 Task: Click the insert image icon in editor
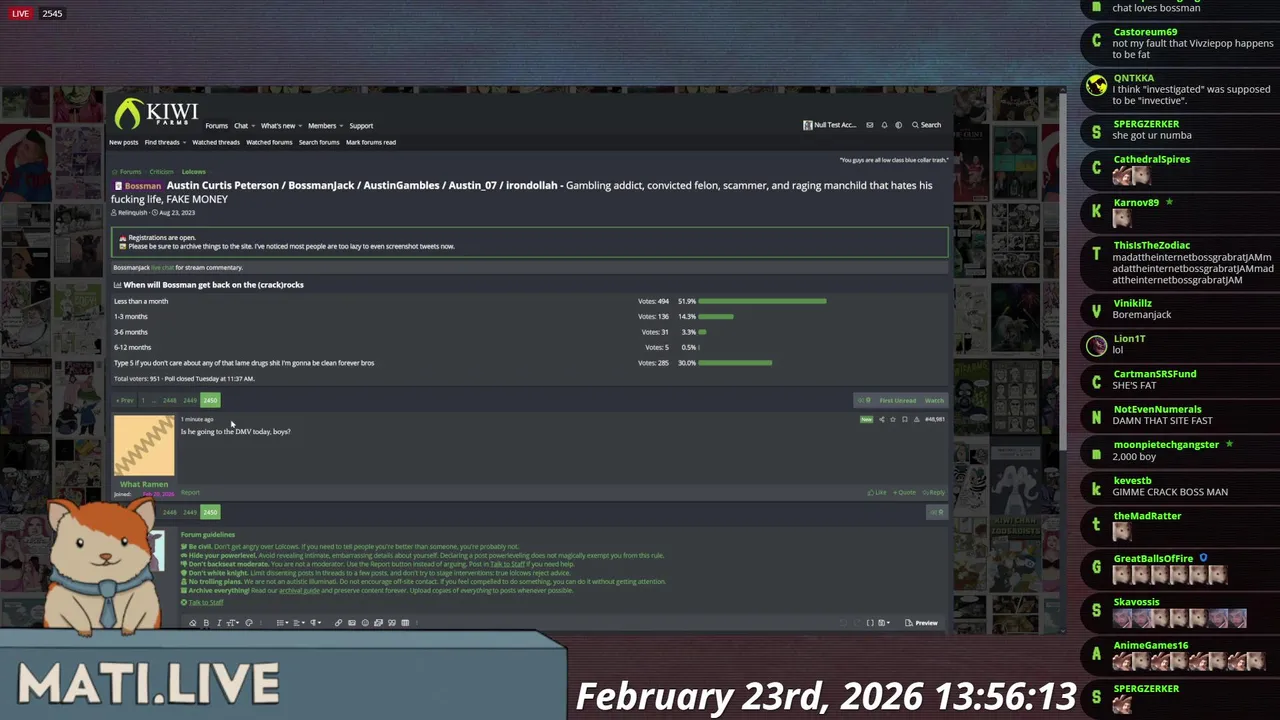[x=352, y=623]
